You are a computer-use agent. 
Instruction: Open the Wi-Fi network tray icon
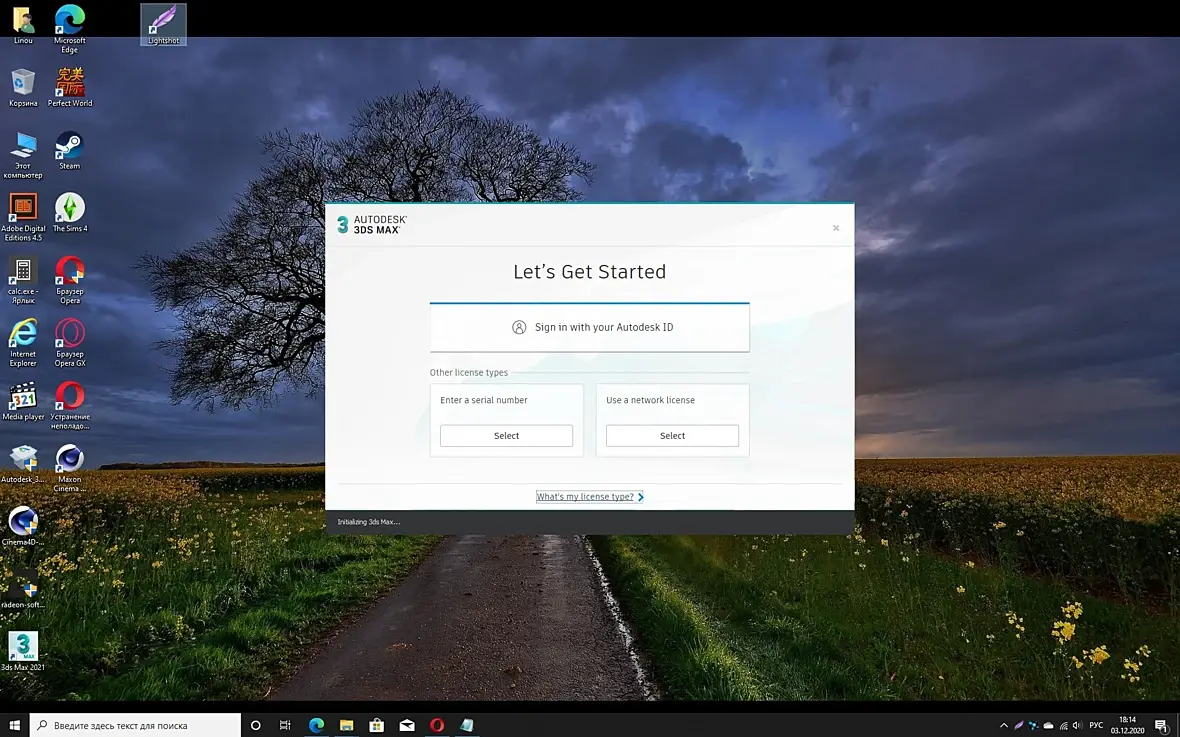coord(1063,726)
